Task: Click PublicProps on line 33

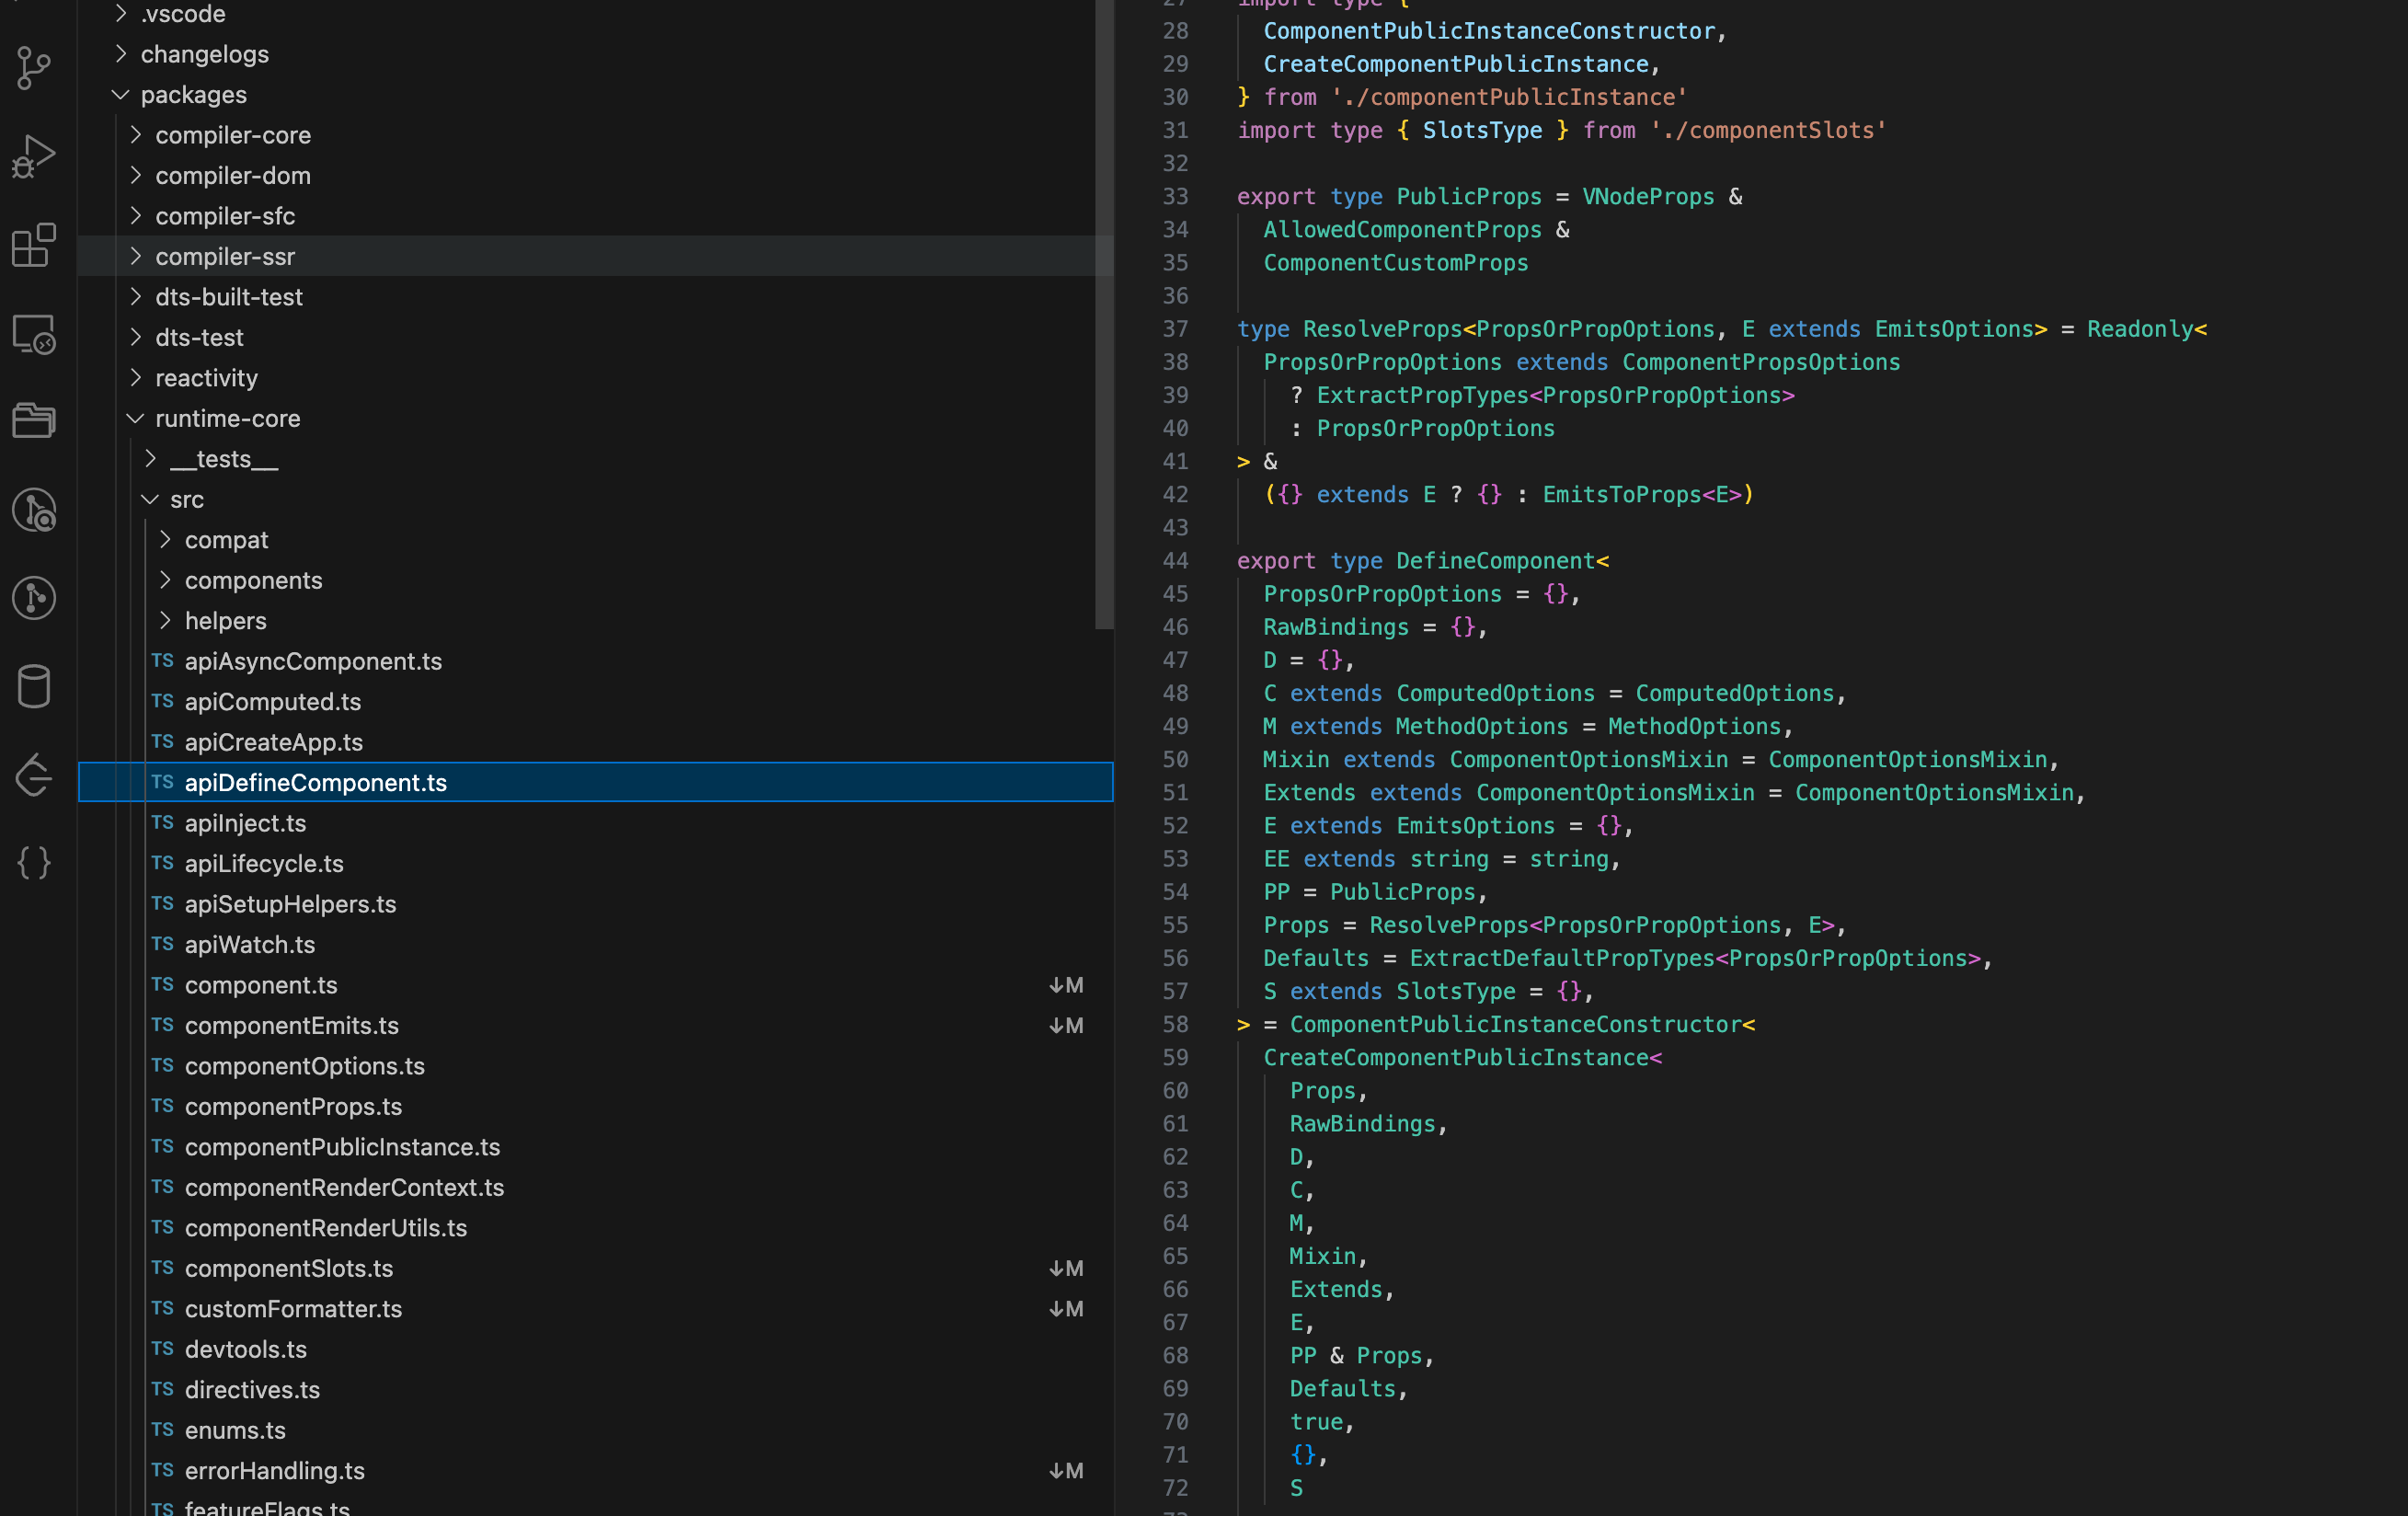Action: (1469, 197)
